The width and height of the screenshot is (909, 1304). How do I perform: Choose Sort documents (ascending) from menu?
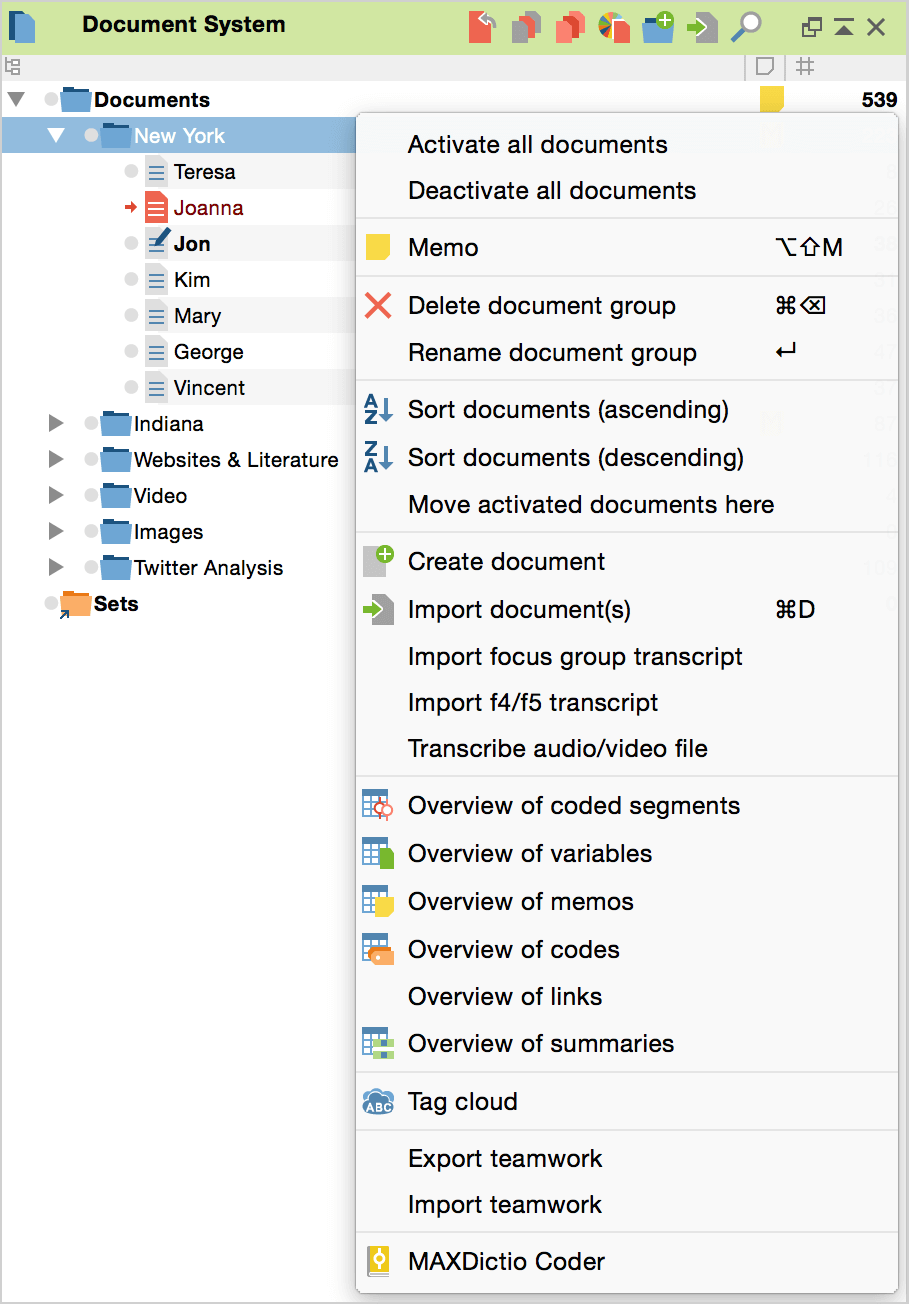tap(567, 410)
